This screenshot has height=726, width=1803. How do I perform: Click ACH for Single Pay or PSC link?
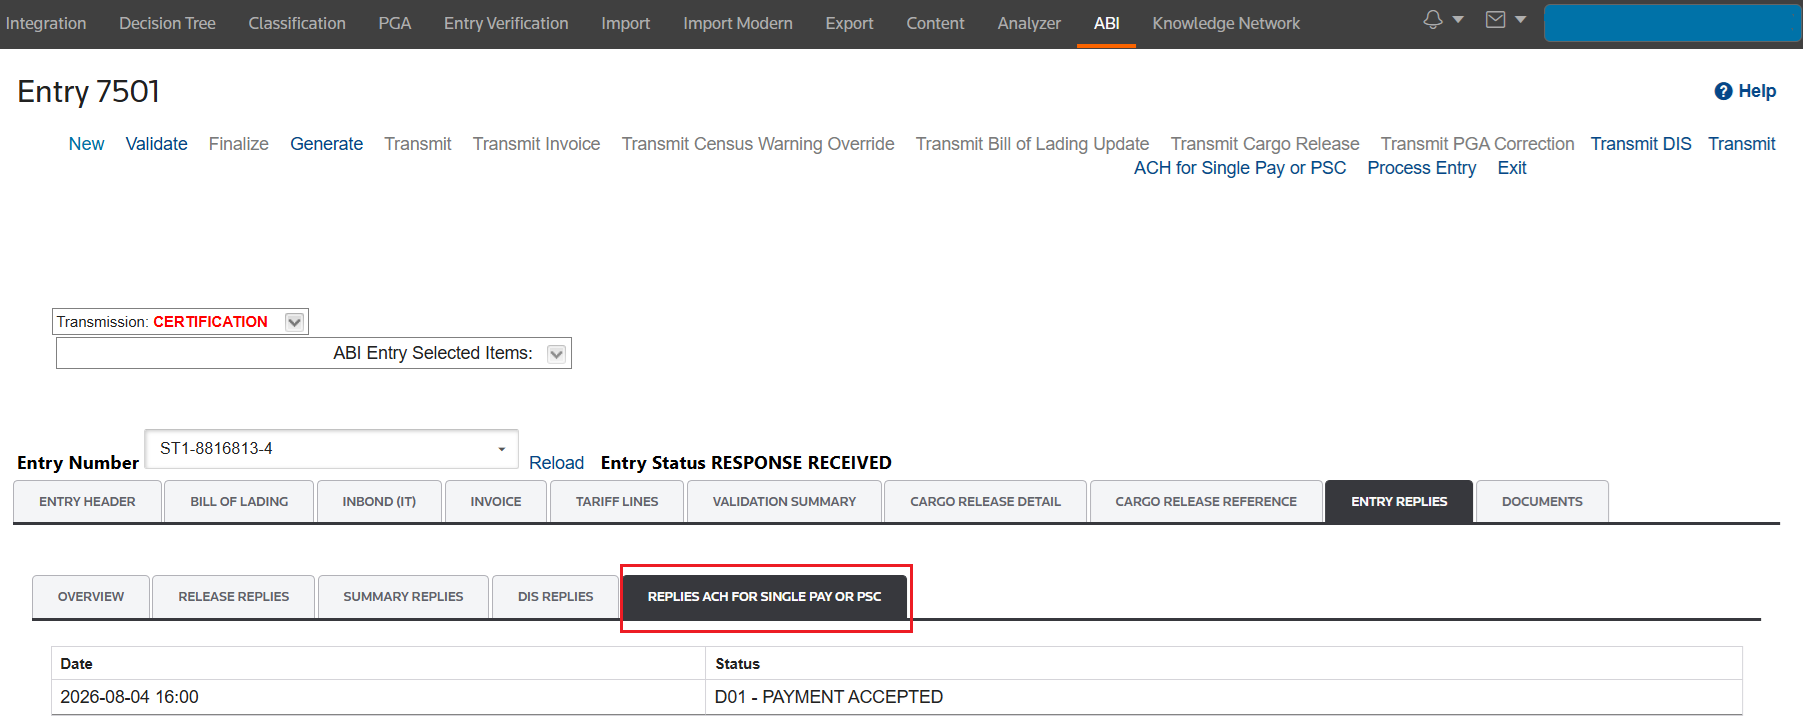click(x=1240, y=168)
